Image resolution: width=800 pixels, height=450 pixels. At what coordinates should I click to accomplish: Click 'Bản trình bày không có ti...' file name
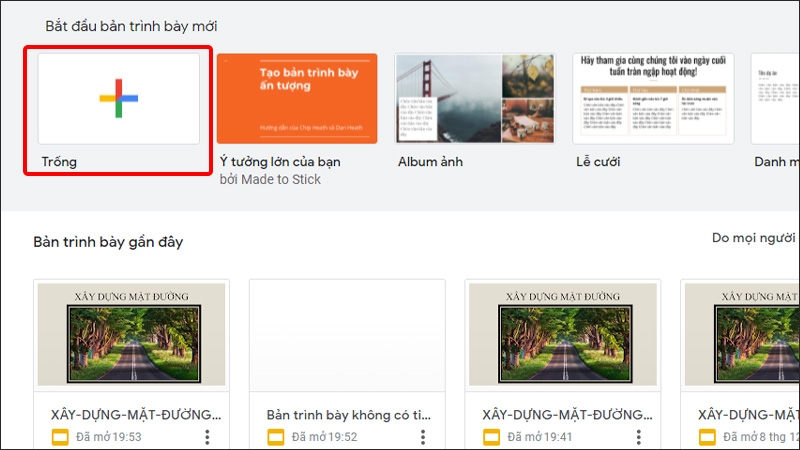tap(348, 415)
